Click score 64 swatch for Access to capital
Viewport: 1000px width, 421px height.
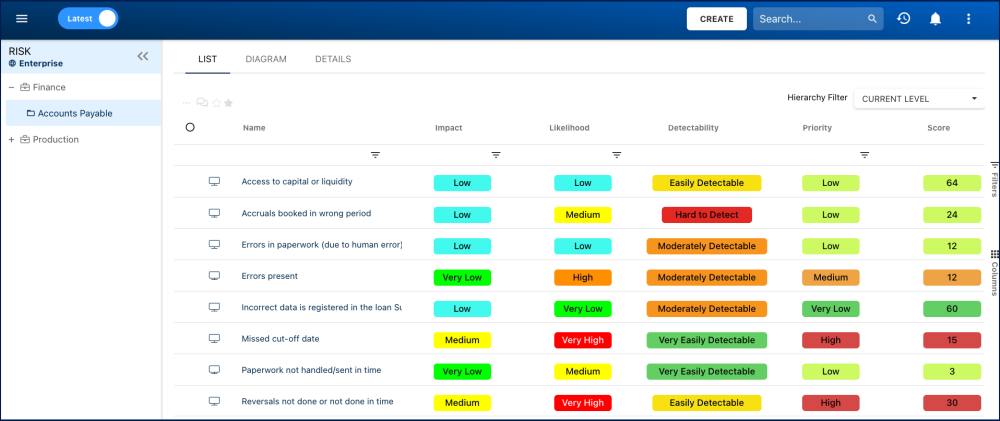point(952,183)
